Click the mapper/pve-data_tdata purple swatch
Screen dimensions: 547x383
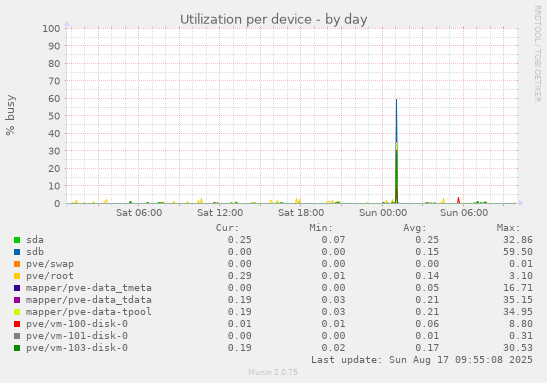[17, 300]
